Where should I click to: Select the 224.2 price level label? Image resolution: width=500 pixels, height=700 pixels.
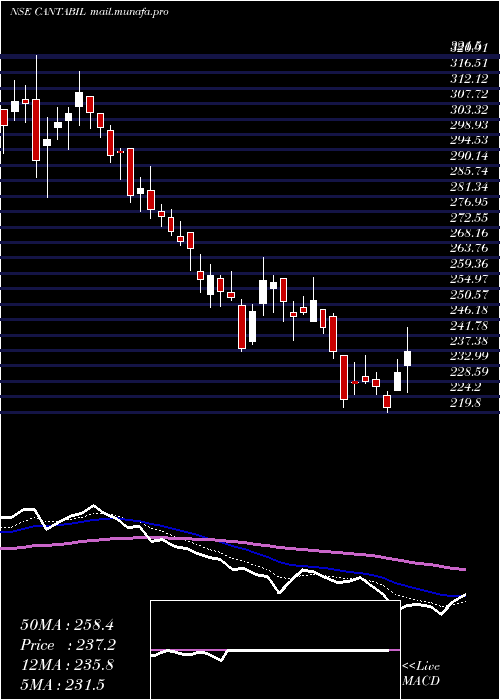[466, 387]
